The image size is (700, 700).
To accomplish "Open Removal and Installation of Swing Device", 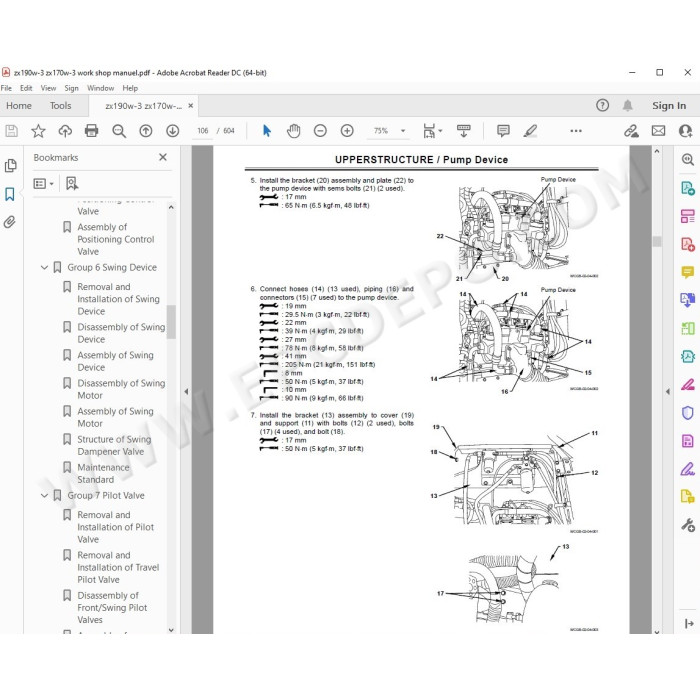I will tap(118, 299).
